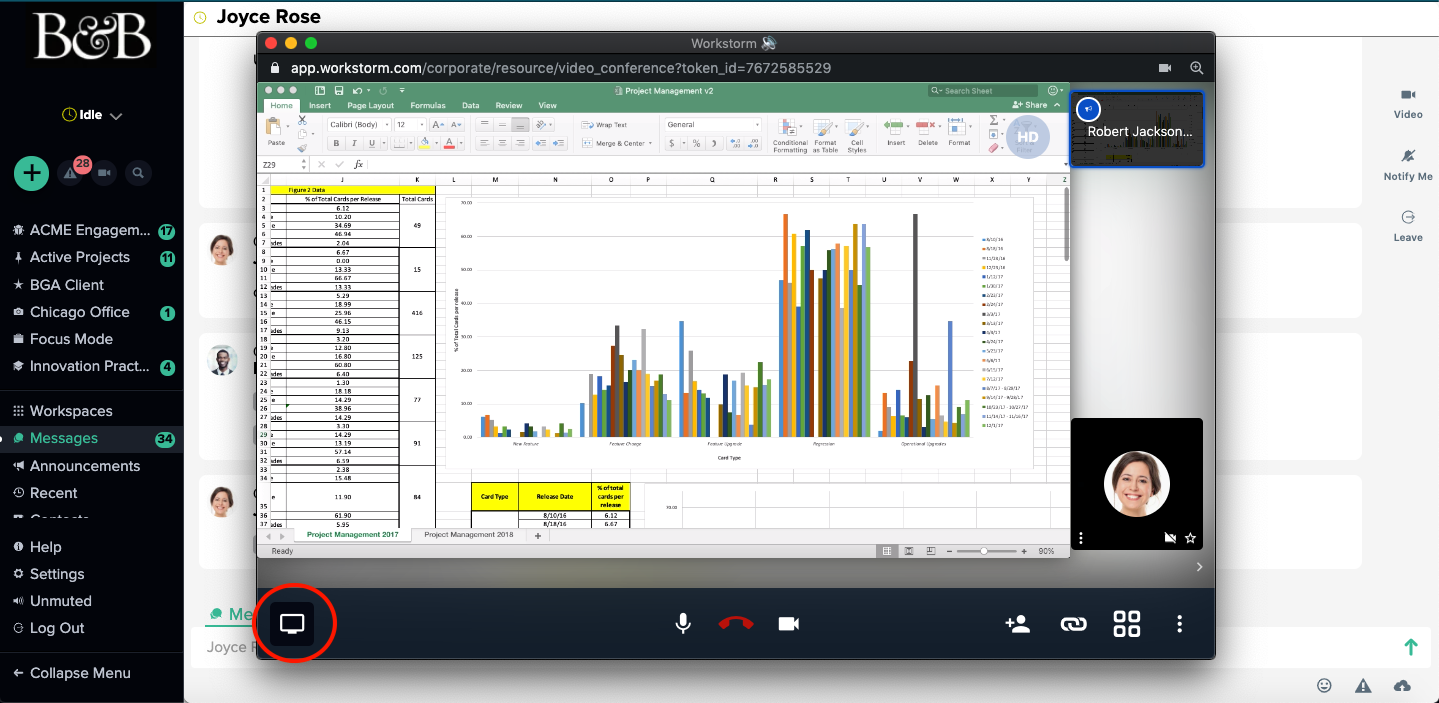Viewport: 1439px width, 703px height.
Task: Click Format as Table in ribbon
Action: click(x=825, y=135)
